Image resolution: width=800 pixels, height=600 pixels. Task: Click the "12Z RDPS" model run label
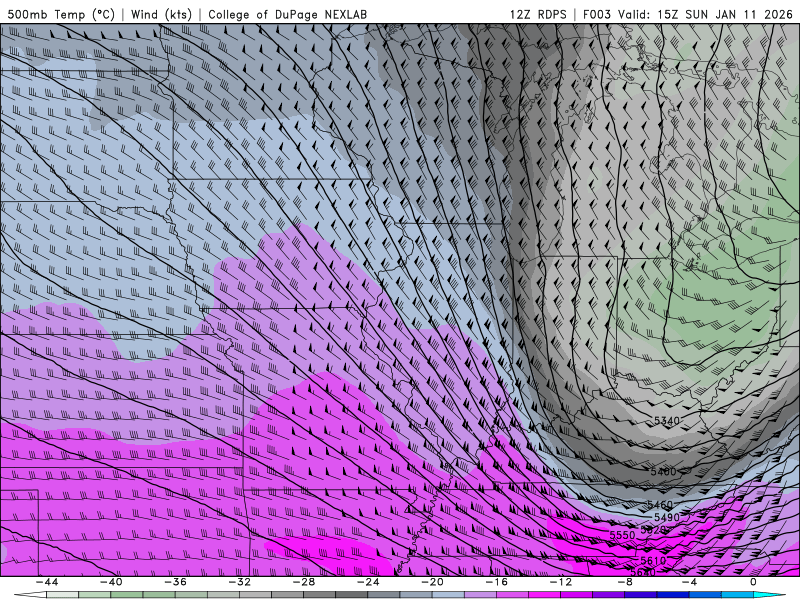(538, 14)
